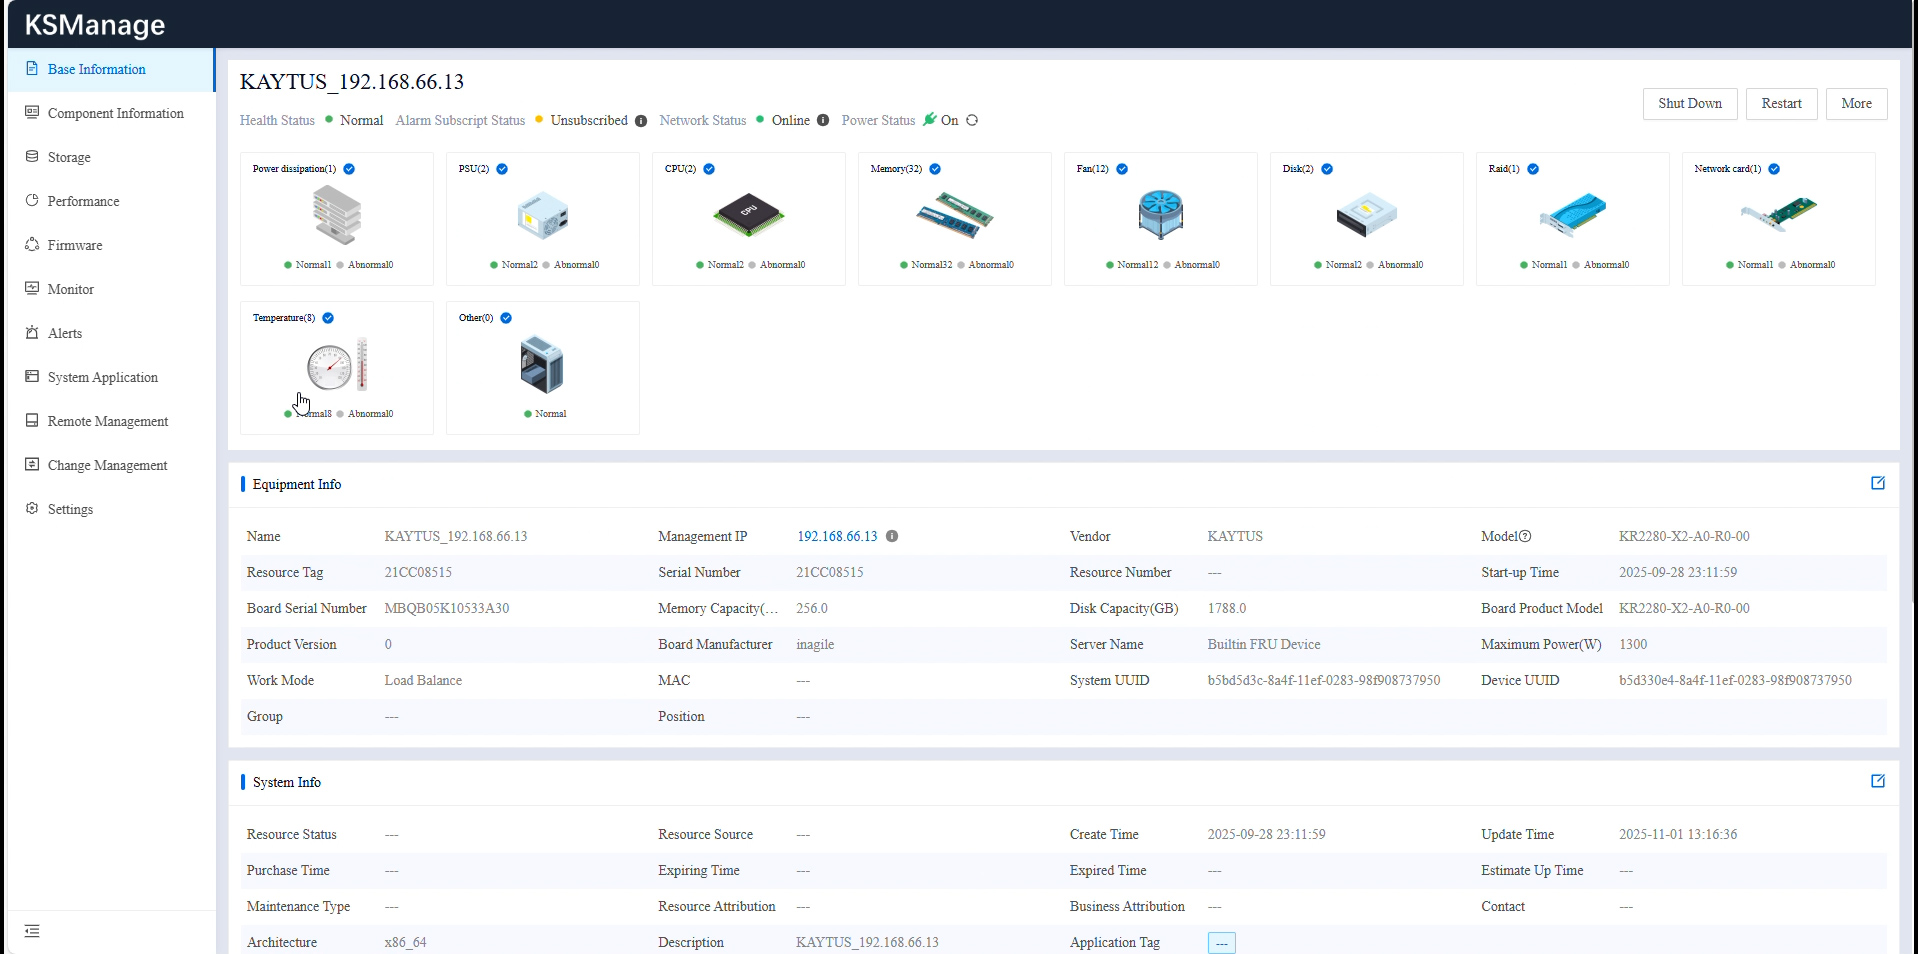Click the Model help question mark

1525,536
